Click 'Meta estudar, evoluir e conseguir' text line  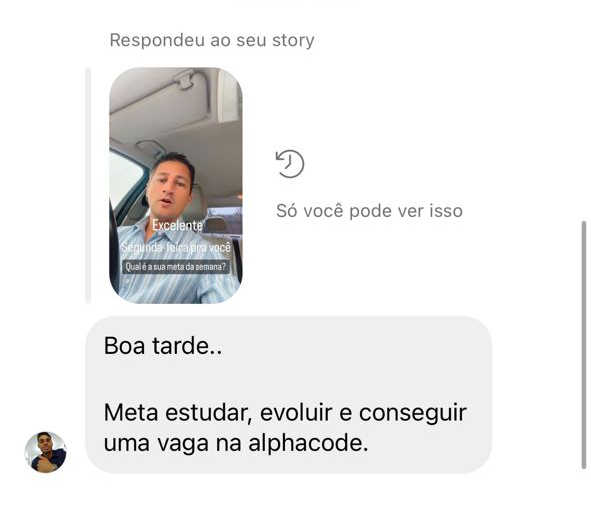click(285, 412)
